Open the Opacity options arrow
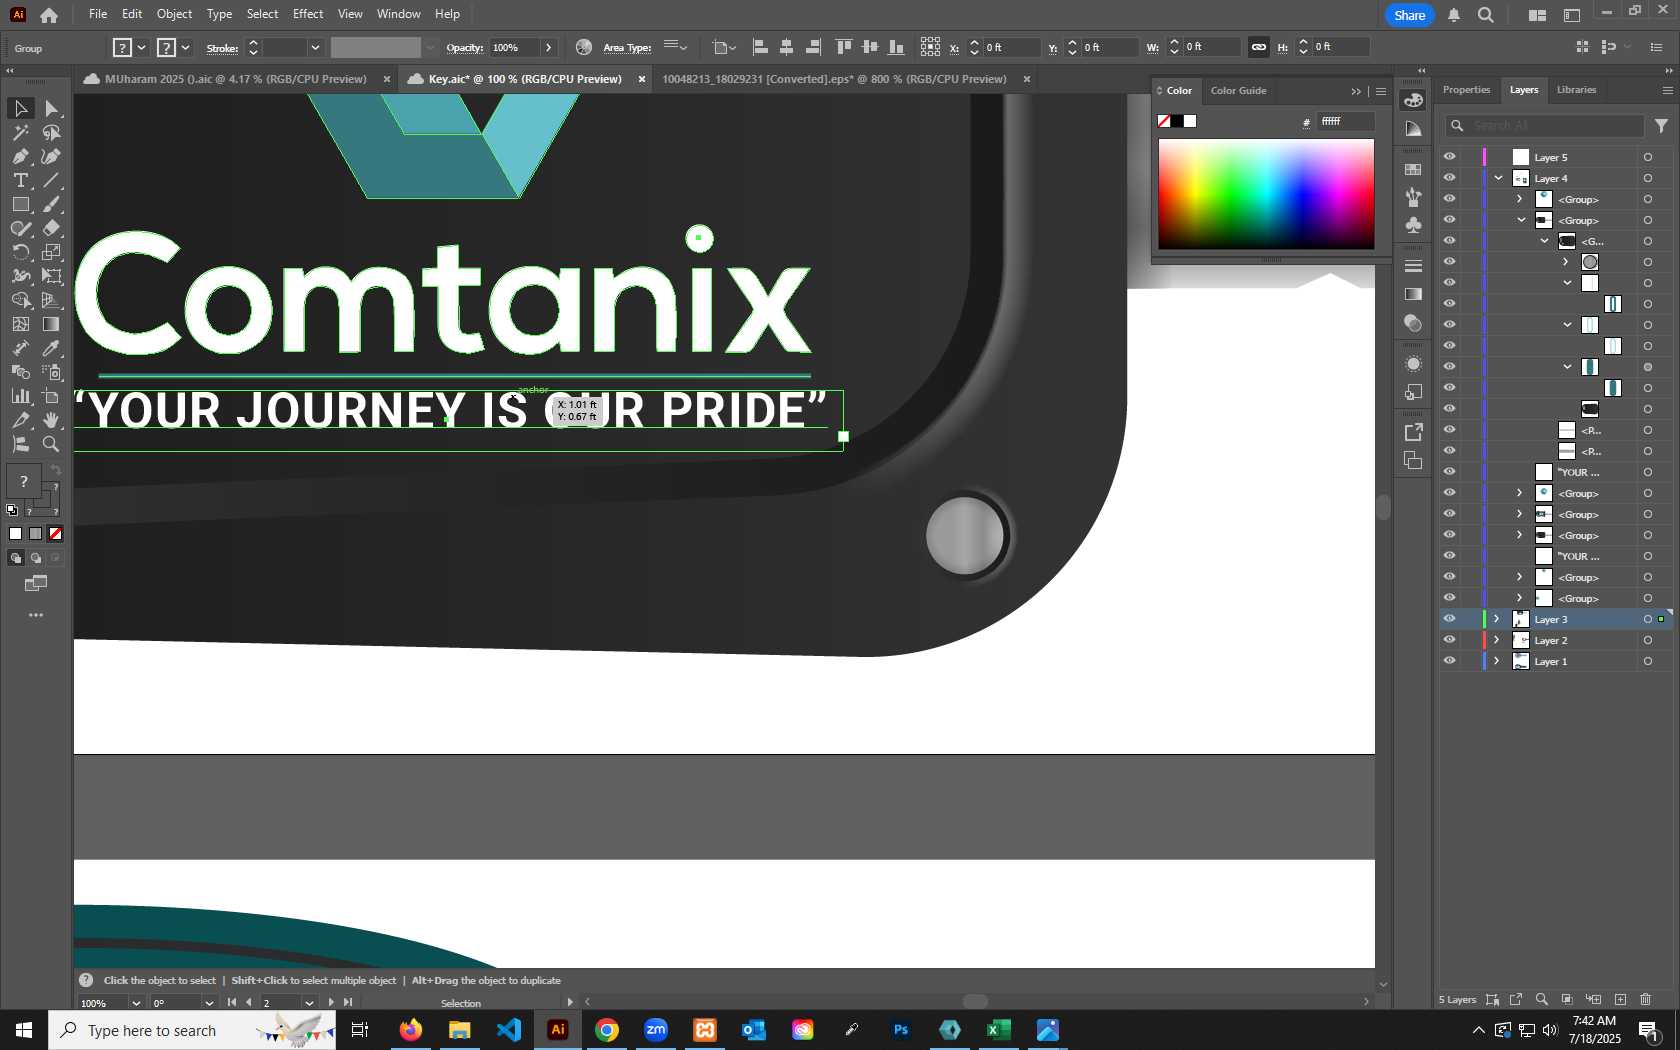 pos(548,47)
